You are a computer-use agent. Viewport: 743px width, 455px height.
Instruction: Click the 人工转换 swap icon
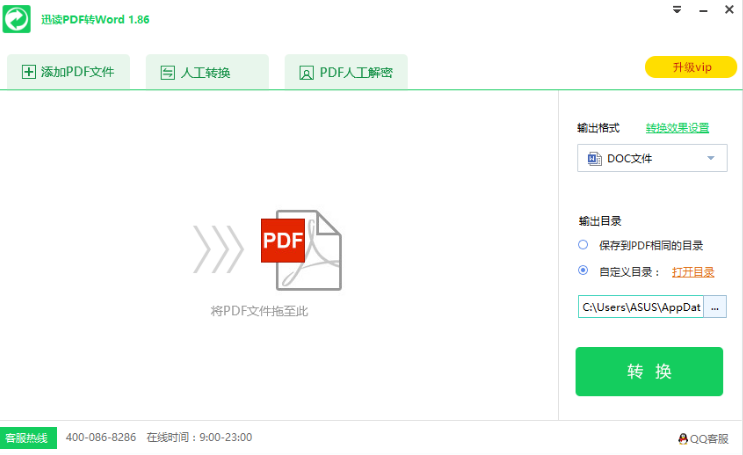pyautogui.click(x=167, y=73)
